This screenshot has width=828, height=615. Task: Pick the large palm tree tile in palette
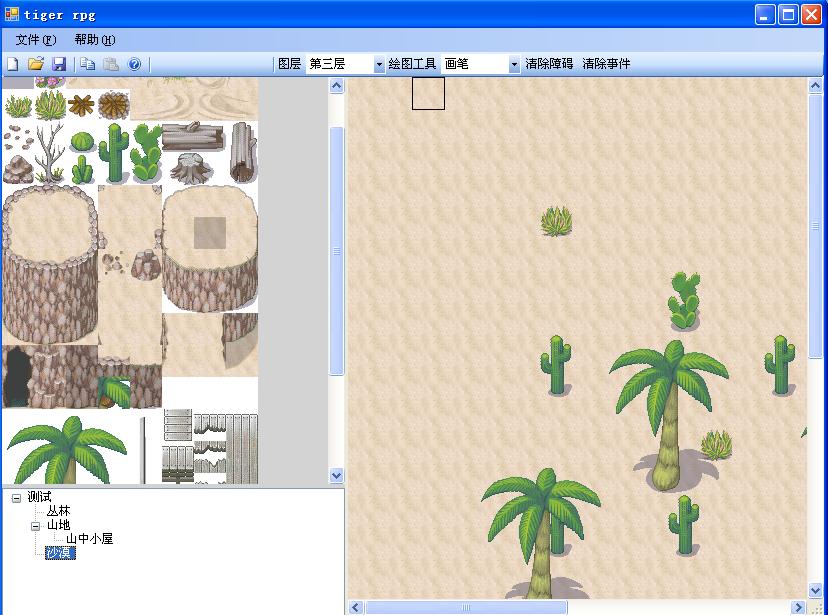click(x=67, y=450)
